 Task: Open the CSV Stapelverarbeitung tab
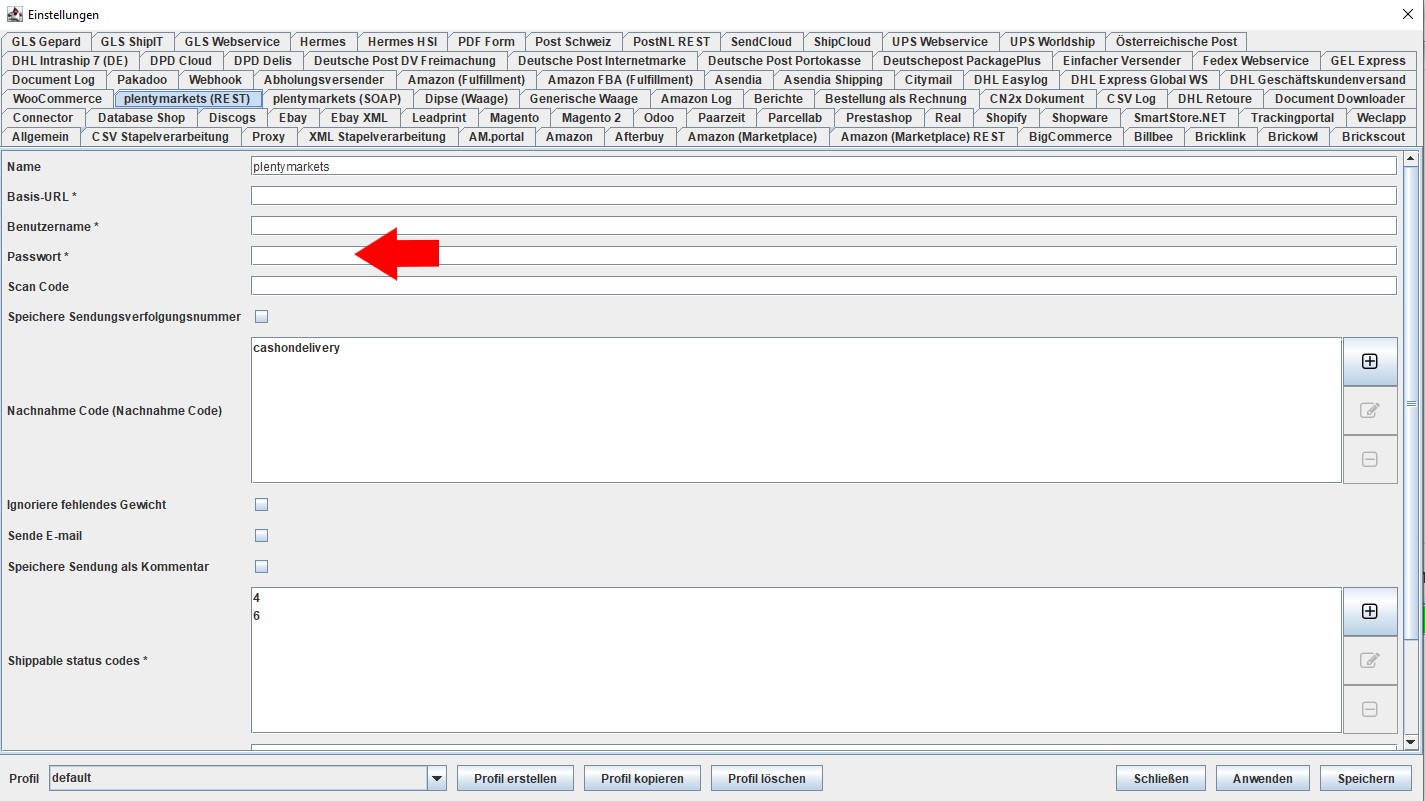(160, 137)
